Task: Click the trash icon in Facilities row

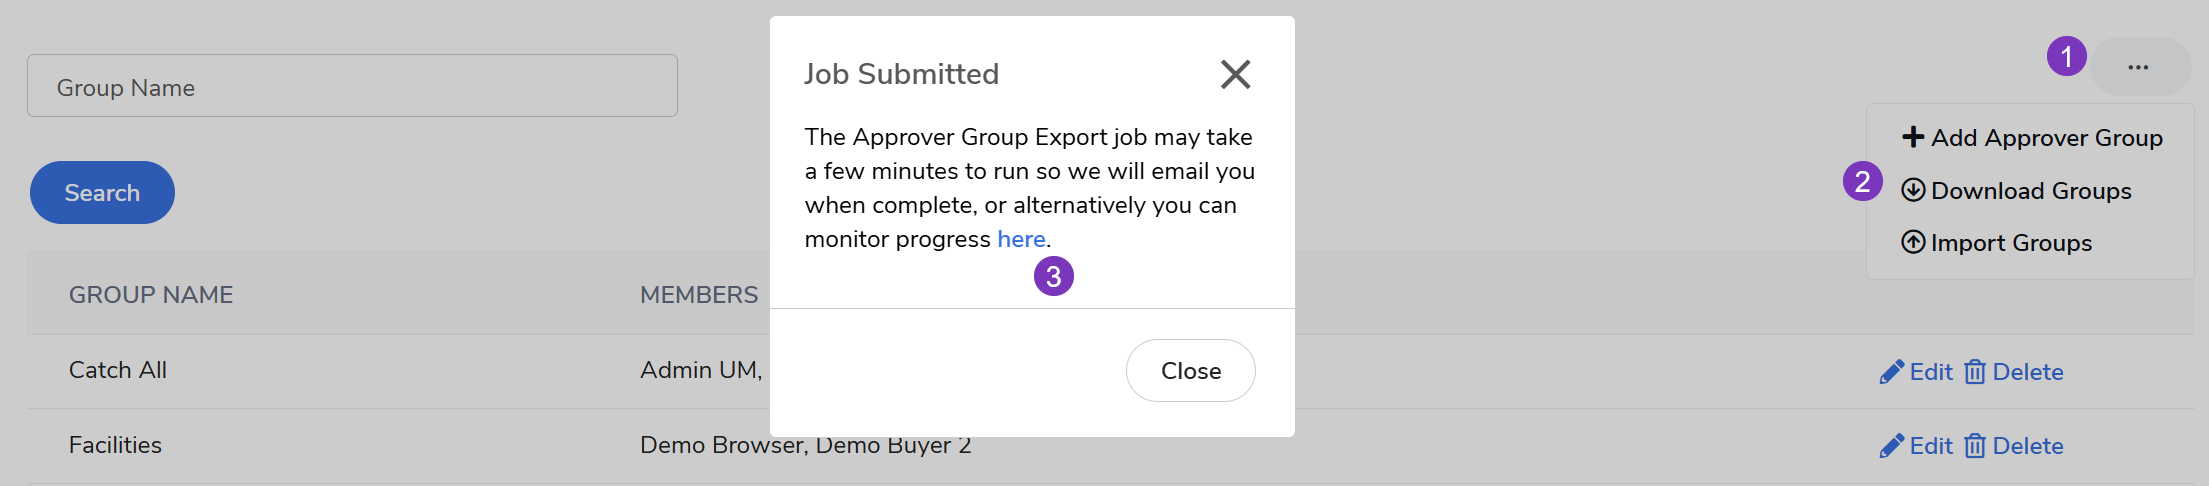Action: (x=1975, y=446)
